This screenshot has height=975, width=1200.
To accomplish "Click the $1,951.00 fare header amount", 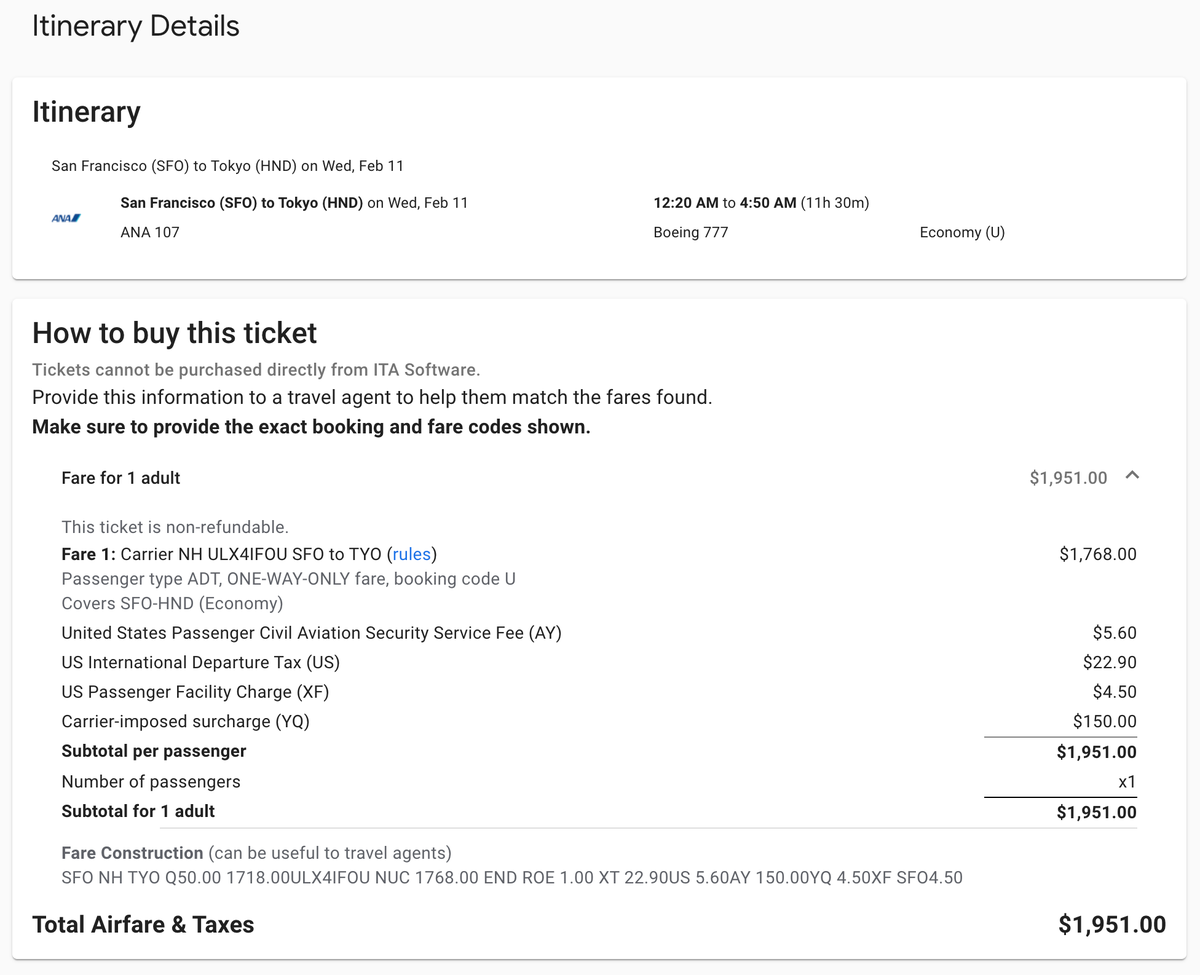I will tap(1068, 478).
